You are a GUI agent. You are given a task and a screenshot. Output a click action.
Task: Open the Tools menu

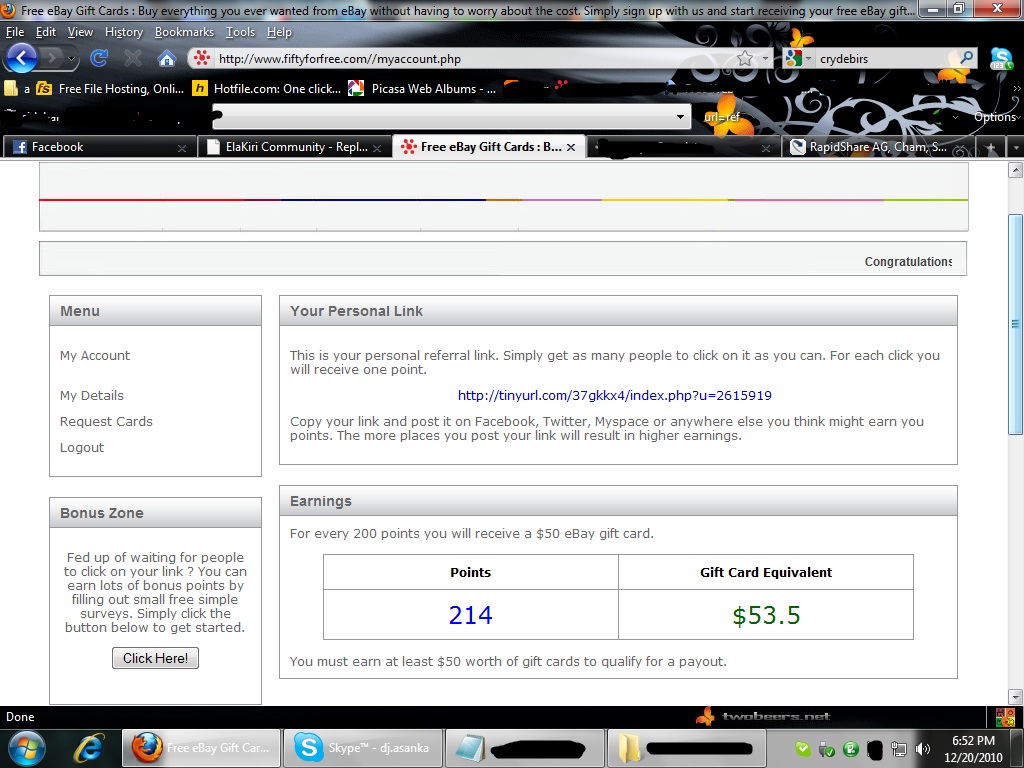point(240,32)
